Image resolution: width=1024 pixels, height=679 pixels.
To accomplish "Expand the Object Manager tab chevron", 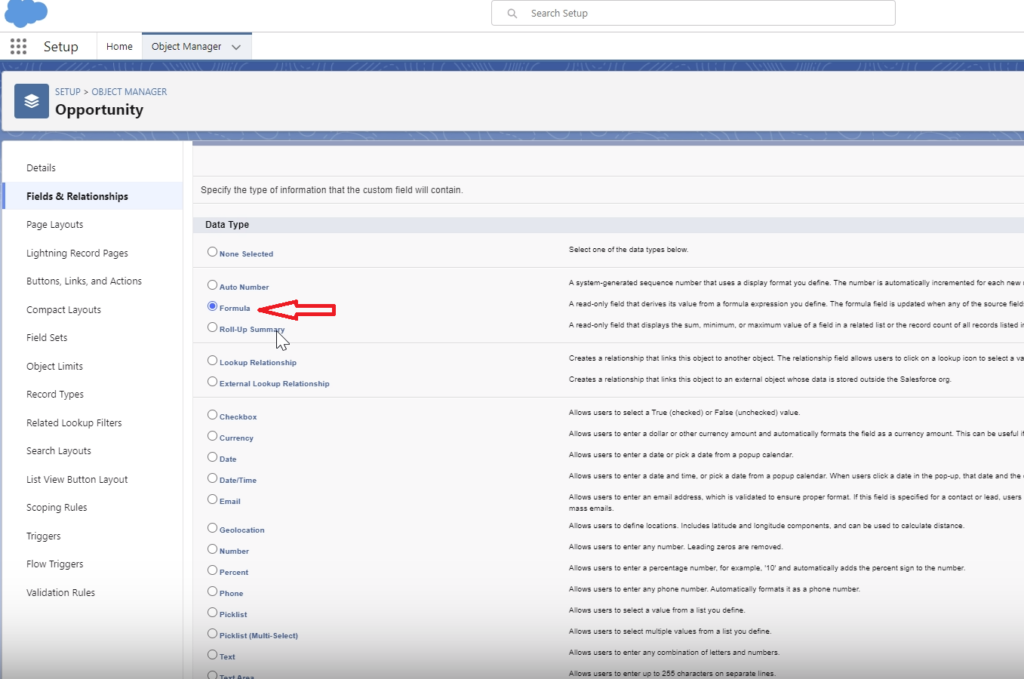I will (236, 47).
